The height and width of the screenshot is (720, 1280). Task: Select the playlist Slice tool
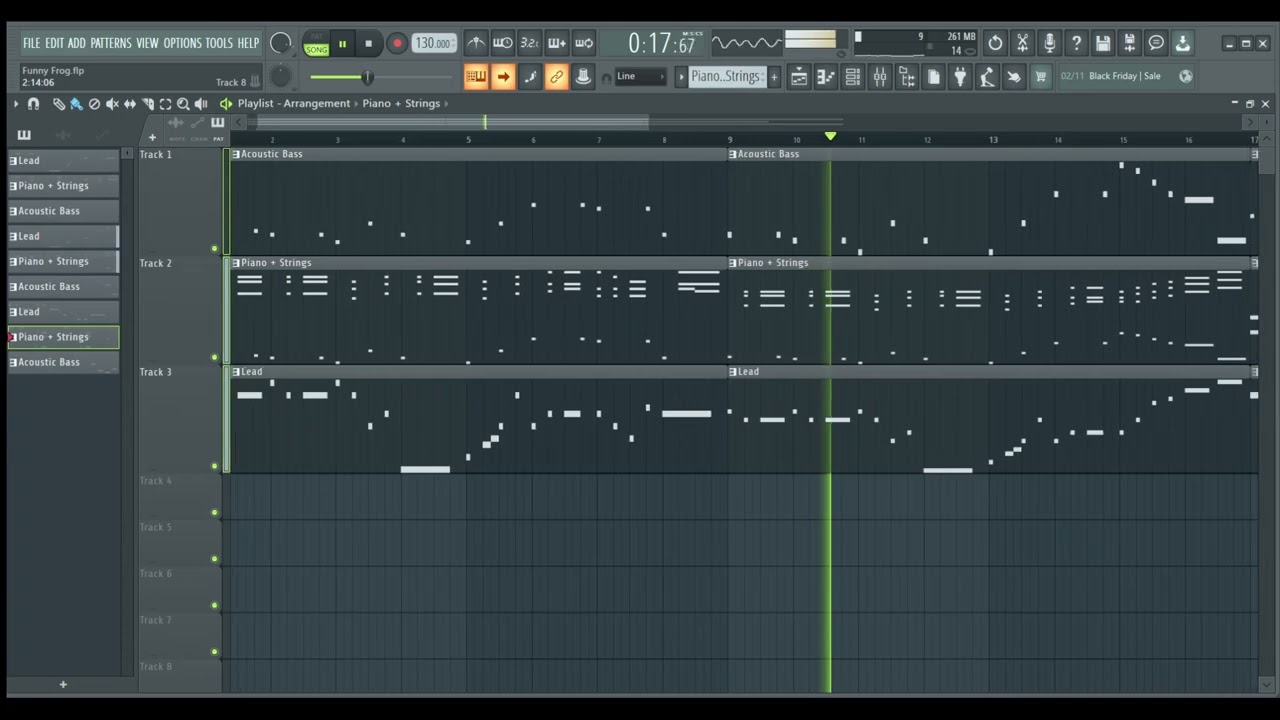pyautogui.click(x=148, y=104)
